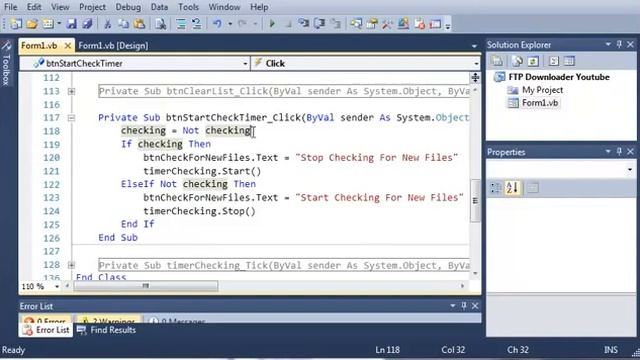The width and height of the screenshot is (640, 360).
Task: Click the Copy icon in the toolbar
Action: (123, 24)
